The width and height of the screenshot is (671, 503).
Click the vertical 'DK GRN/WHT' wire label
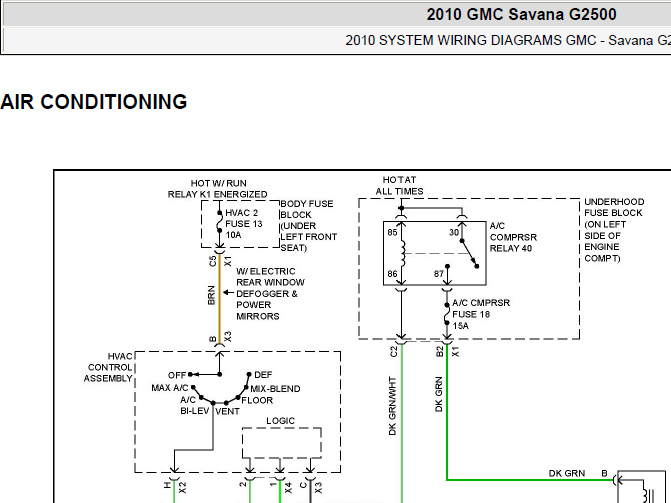click(392, 406)
